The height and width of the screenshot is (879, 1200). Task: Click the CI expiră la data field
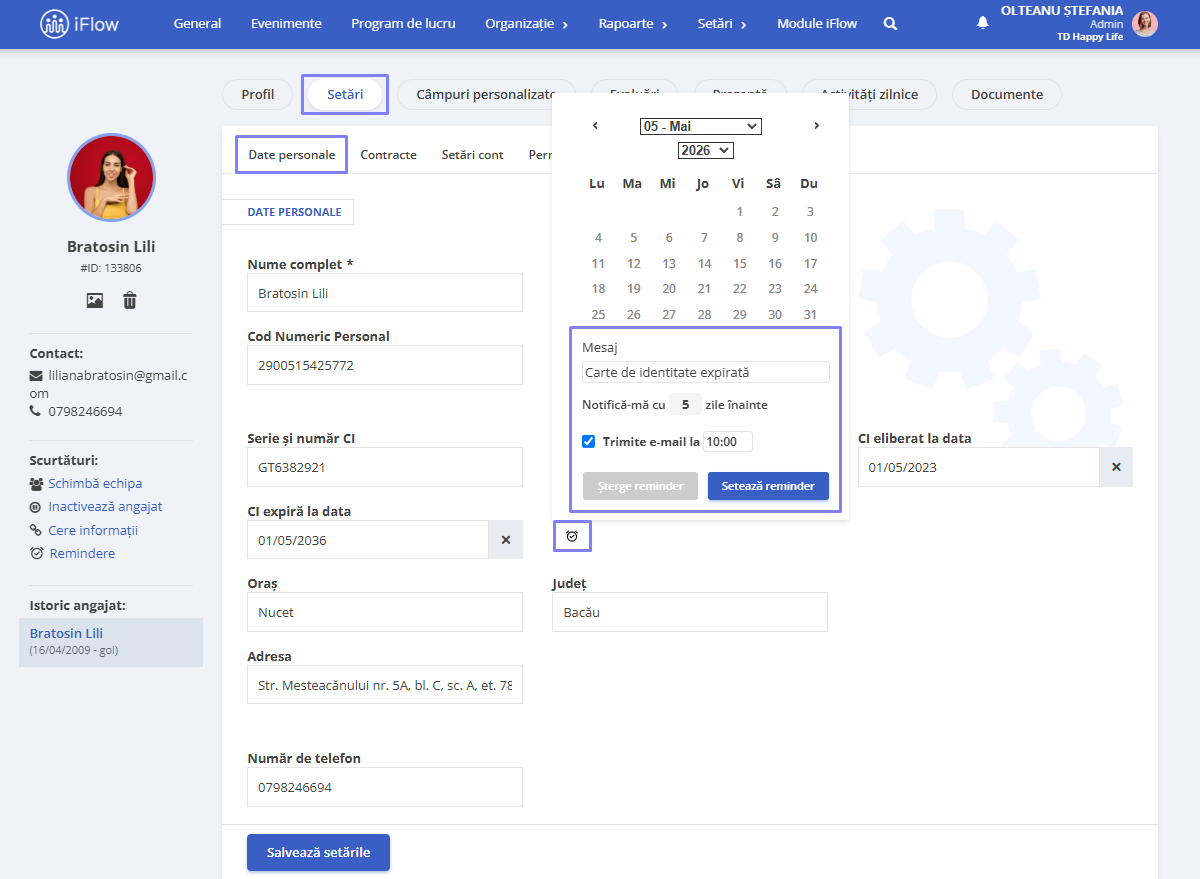point(368,540)
